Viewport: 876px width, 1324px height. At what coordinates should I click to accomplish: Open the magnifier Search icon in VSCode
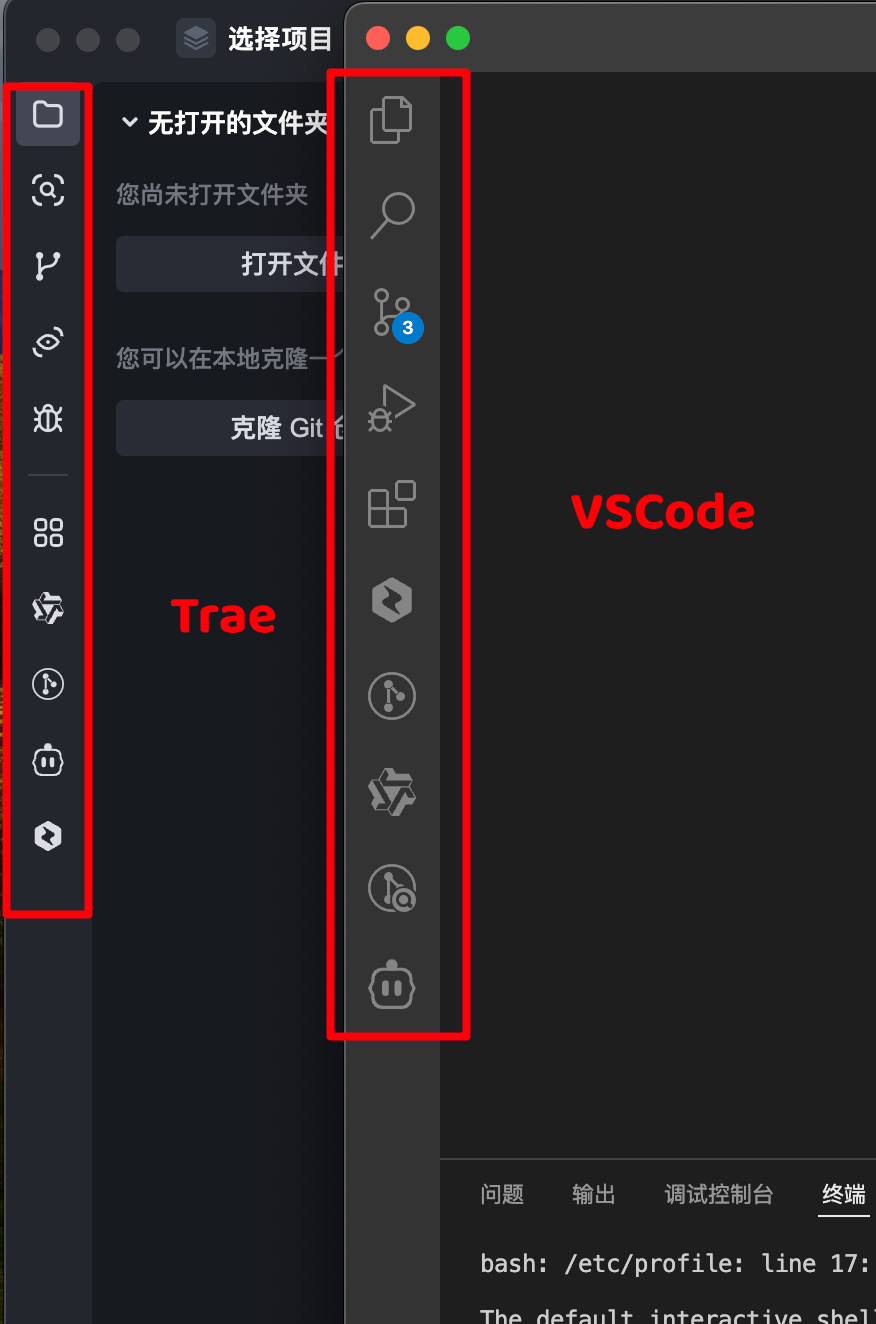click(392, 214)
